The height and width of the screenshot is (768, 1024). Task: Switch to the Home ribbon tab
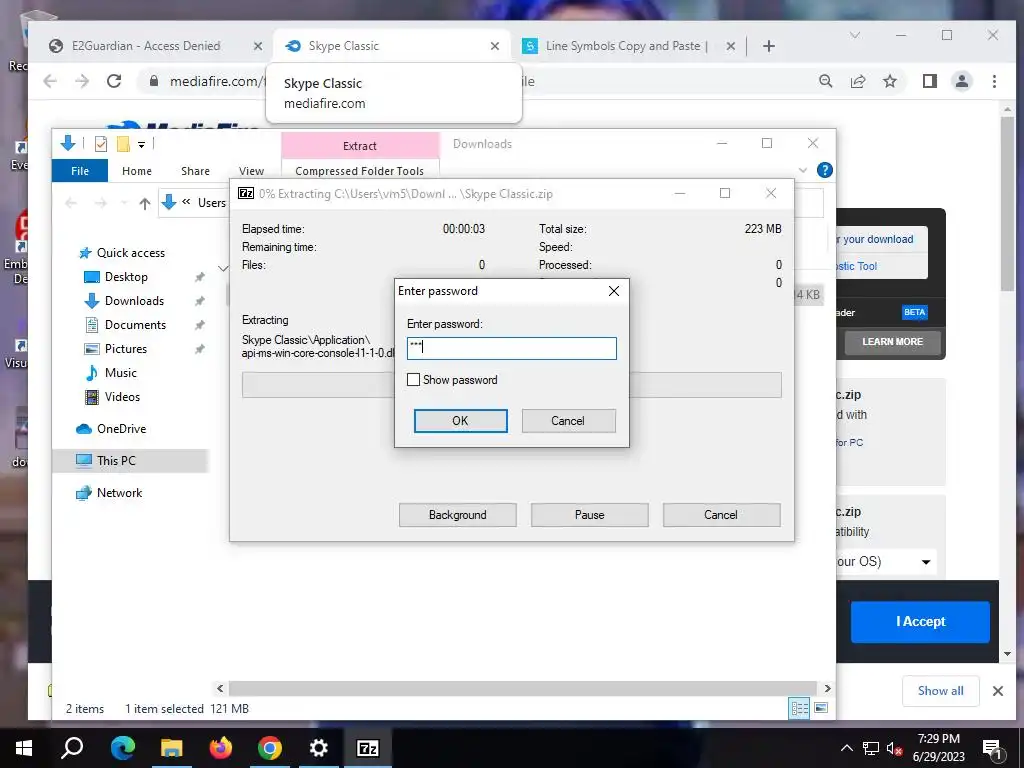pyautogui.click(x=136, y=170)
